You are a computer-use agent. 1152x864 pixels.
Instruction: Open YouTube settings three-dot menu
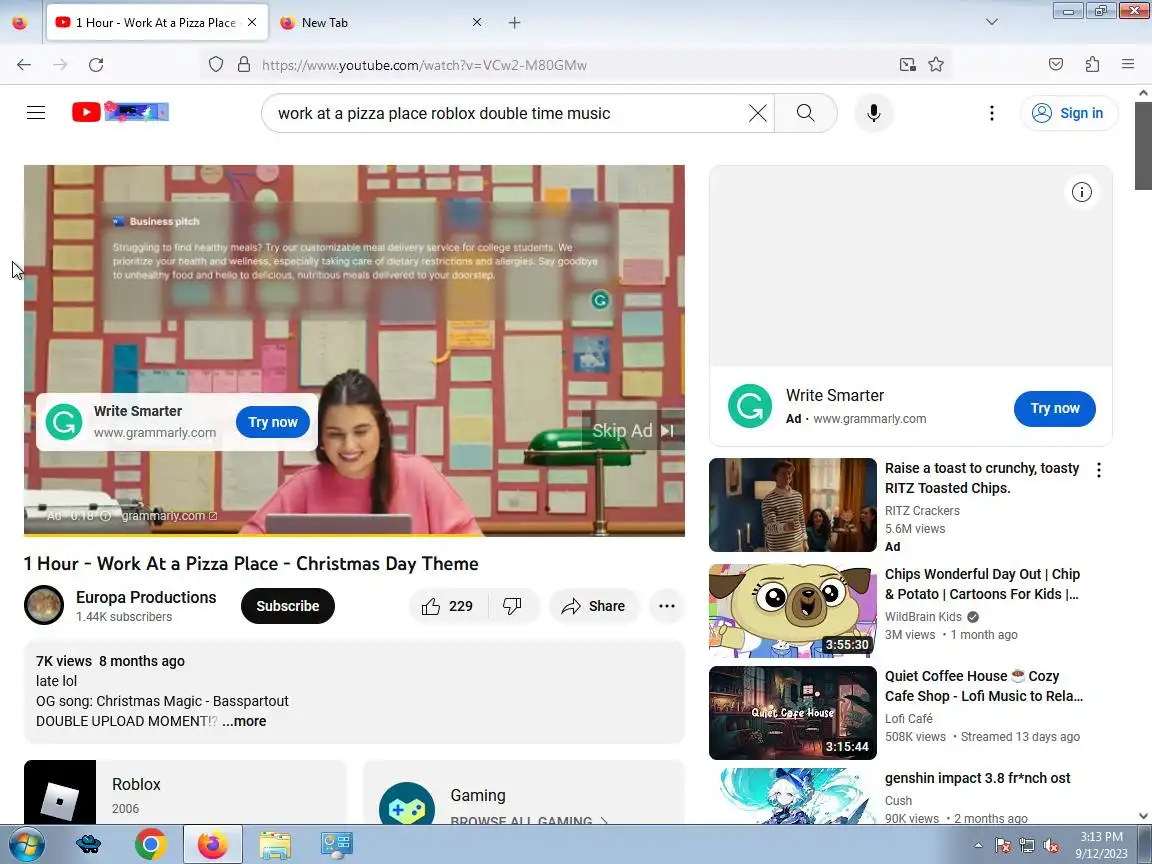click(992, 113)
